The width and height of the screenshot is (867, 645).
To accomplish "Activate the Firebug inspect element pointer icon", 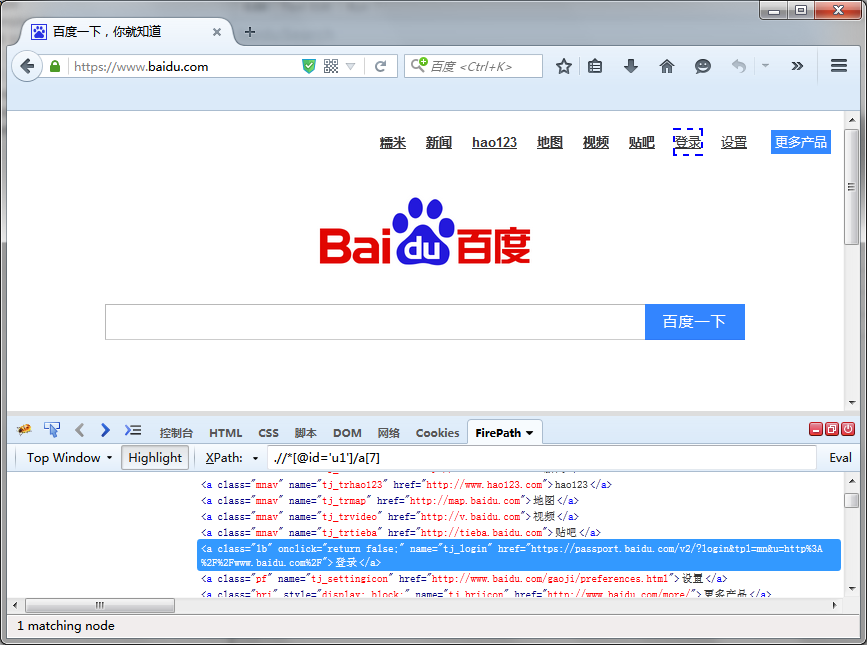I will tap(52, 430).
